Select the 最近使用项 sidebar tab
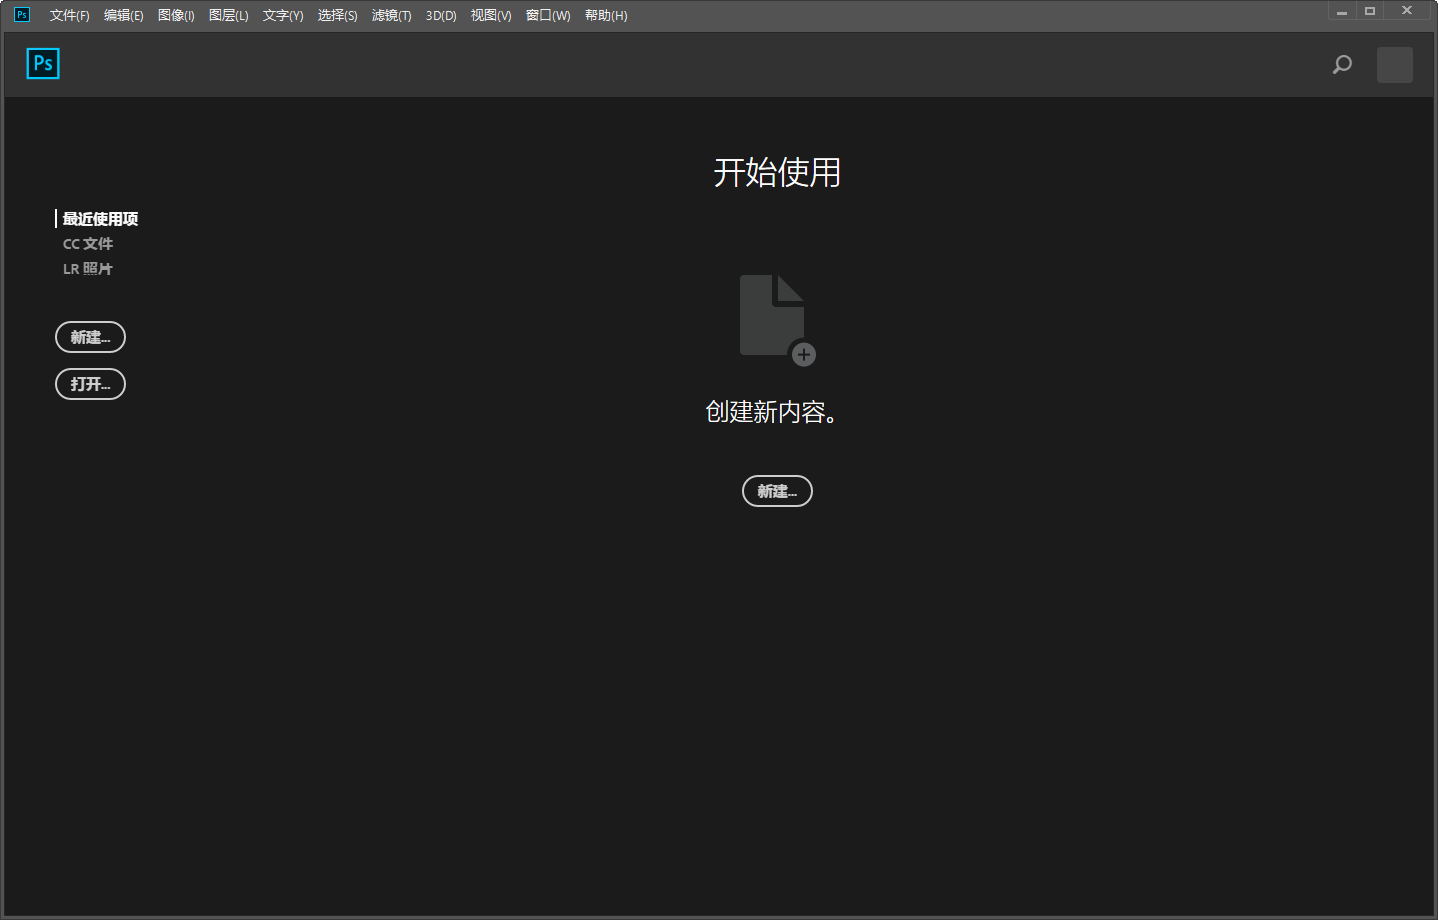Viewport: 1438px width, 920px height. click(100, 219)
